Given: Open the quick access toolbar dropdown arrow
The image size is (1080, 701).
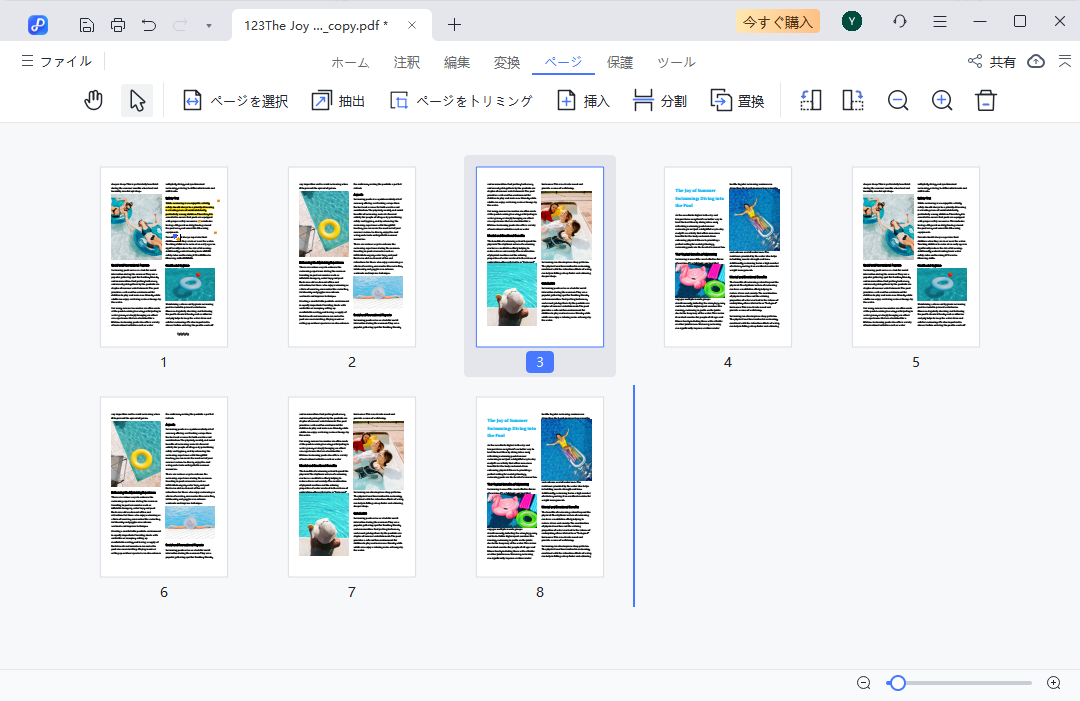Looking at the screenshot, I should (x=209, y=26).
